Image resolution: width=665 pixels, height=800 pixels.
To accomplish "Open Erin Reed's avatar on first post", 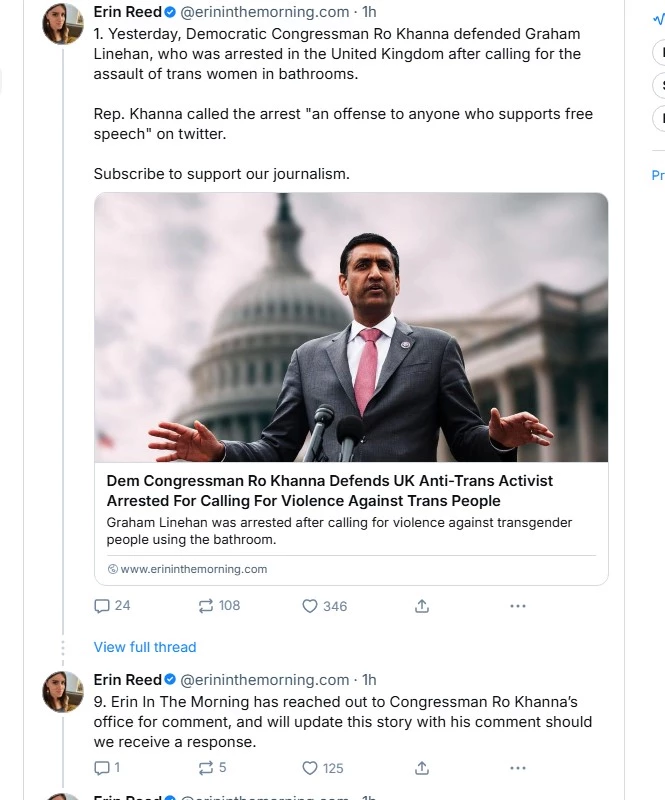I will coord(62,23).
